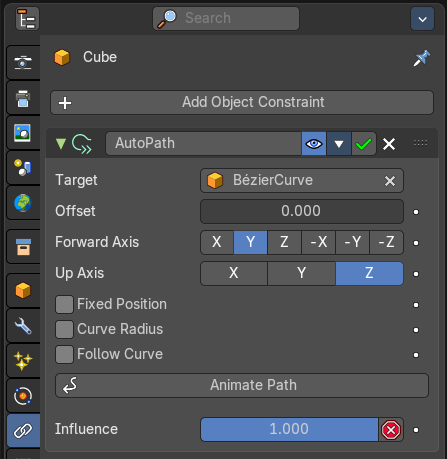Open the Physics properties tab
This screenshot has width=447, height=459.
(23, 396)
